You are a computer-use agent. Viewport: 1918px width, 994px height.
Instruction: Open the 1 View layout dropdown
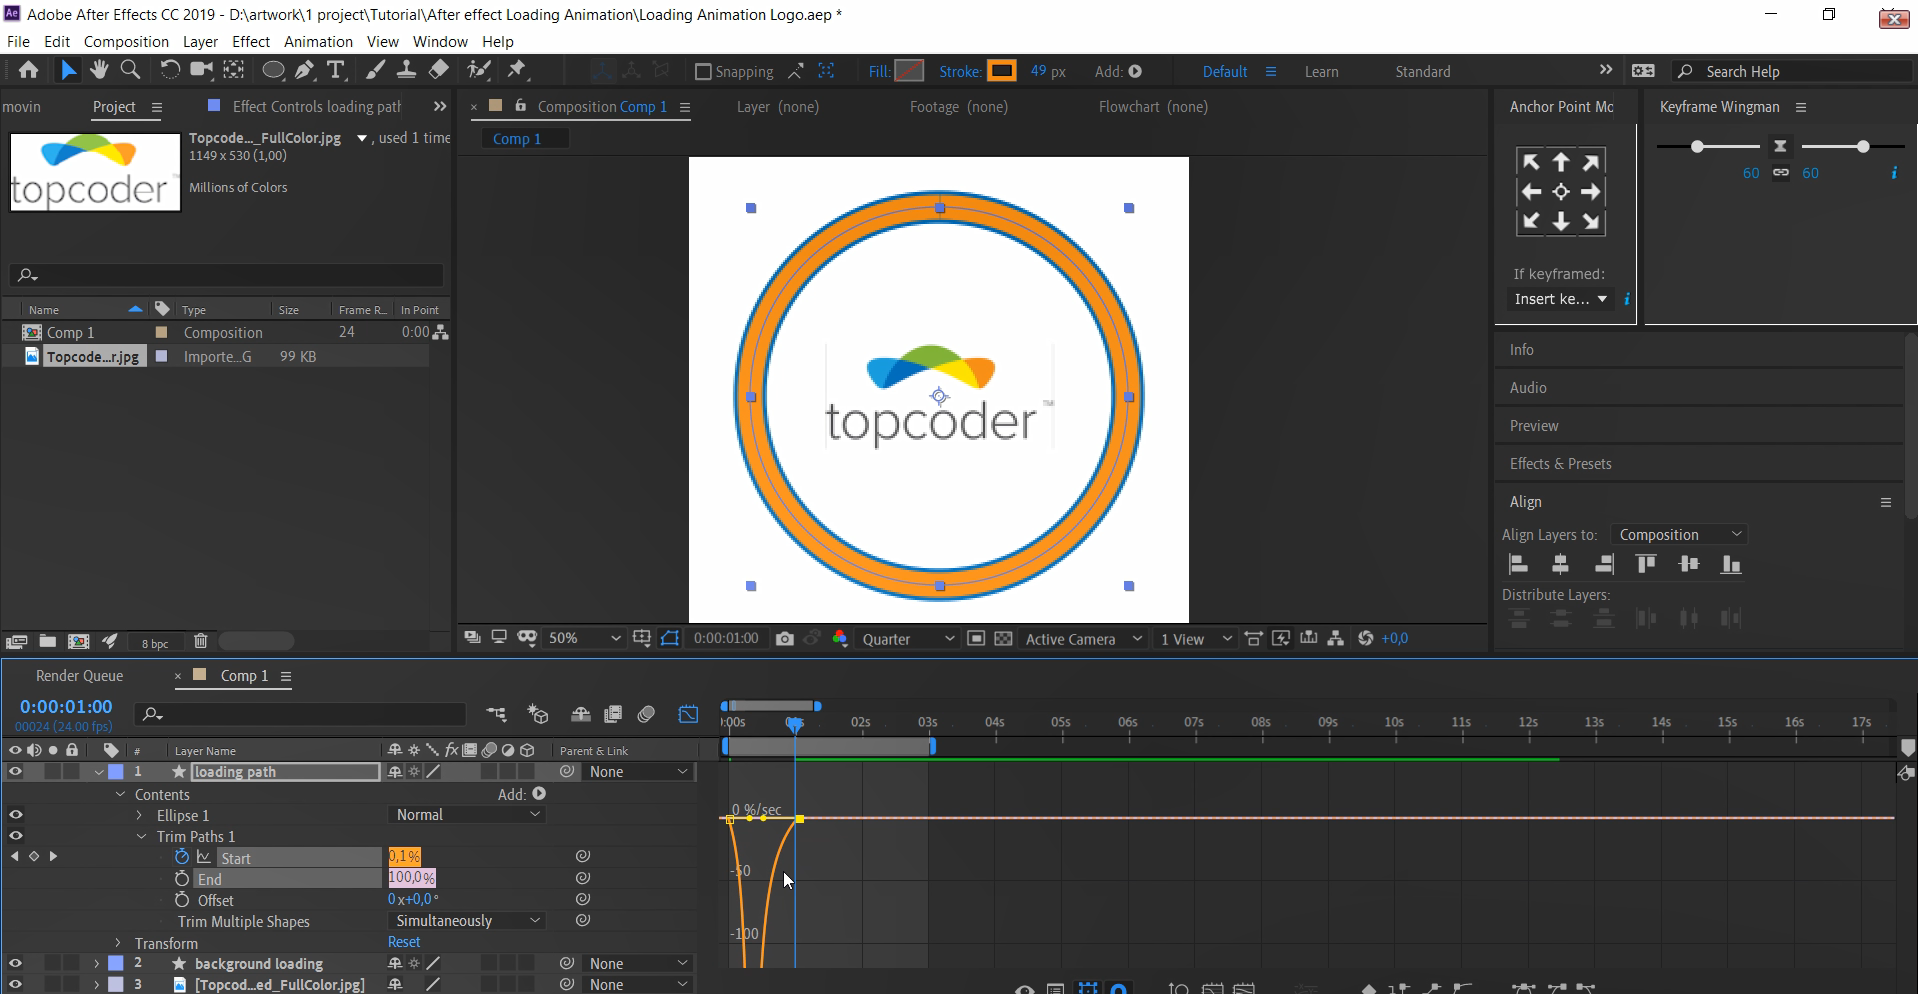1196,639
